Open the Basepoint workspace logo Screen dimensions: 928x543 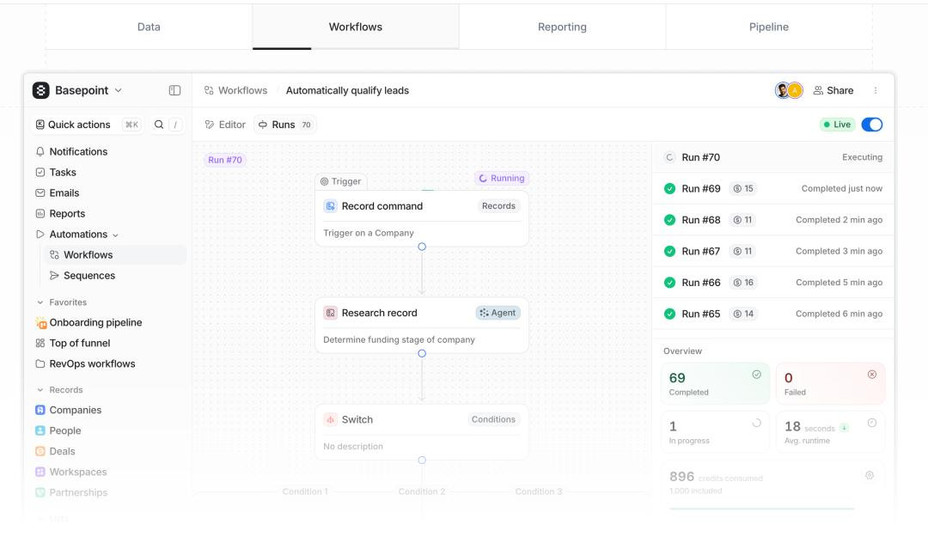pos(41,90)
